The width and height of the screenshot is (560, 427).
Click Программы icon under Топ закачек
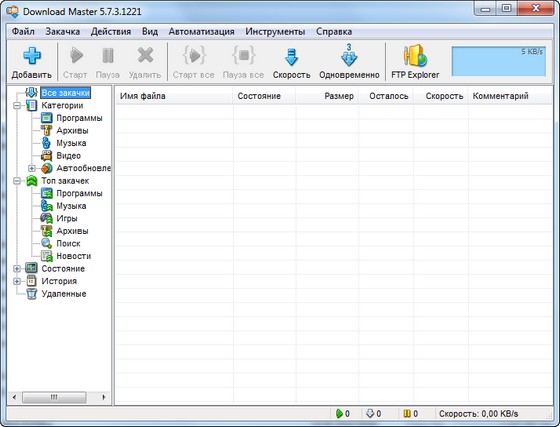pyautogui.click(x=46, y=193)
